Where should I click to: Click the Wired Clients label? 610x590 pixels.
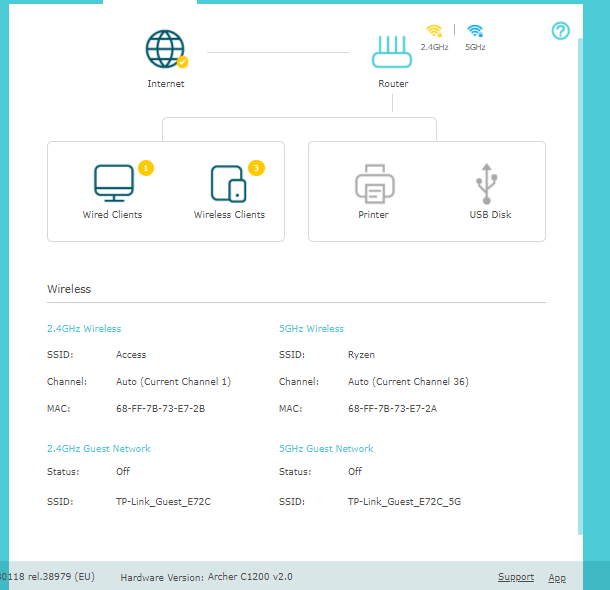(112, 215)
